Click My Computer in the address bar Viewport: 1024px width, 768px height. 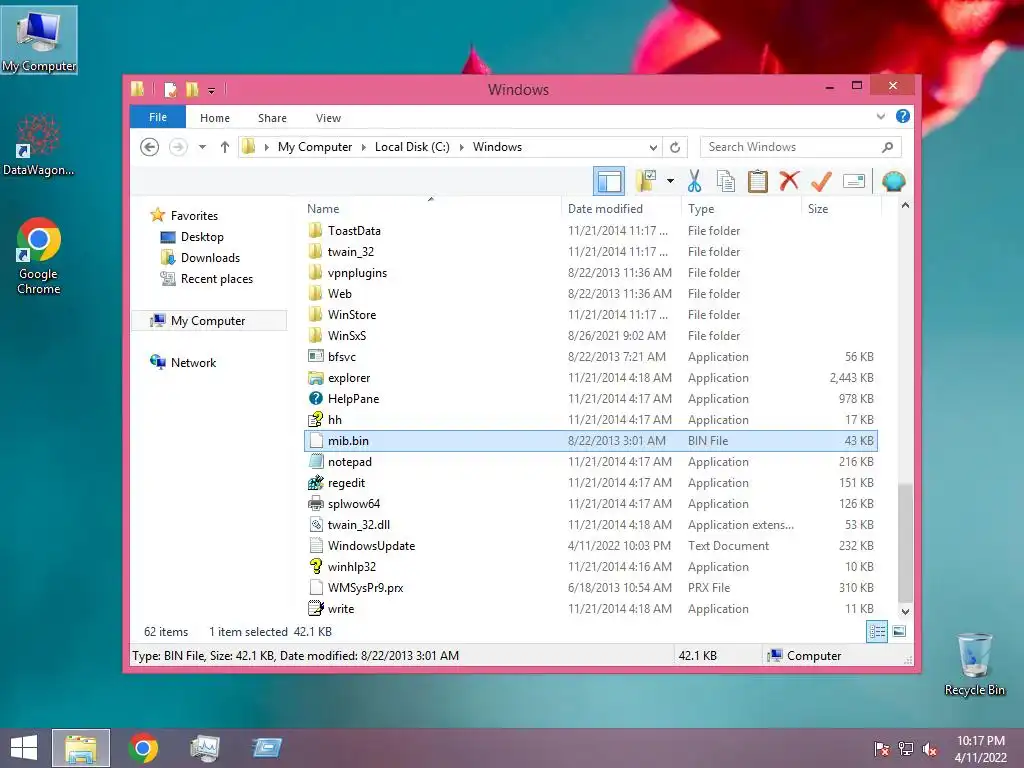coord(315,147)
